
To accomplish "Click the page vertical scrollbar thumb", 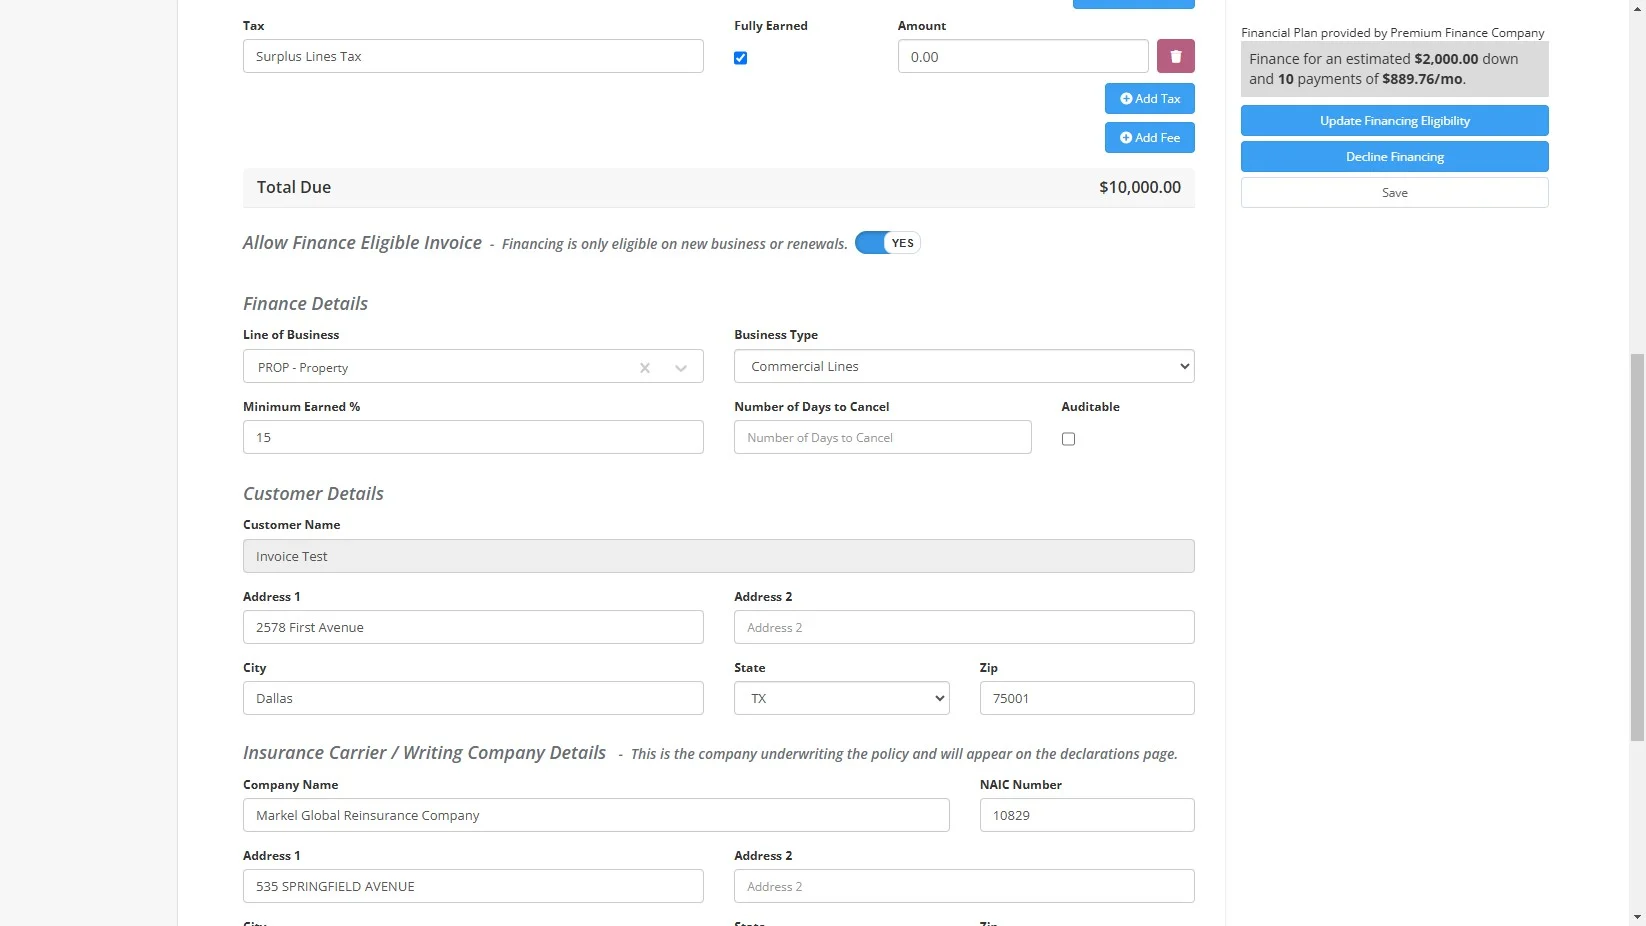I will pyautogui.click(x=1637, y=547).
